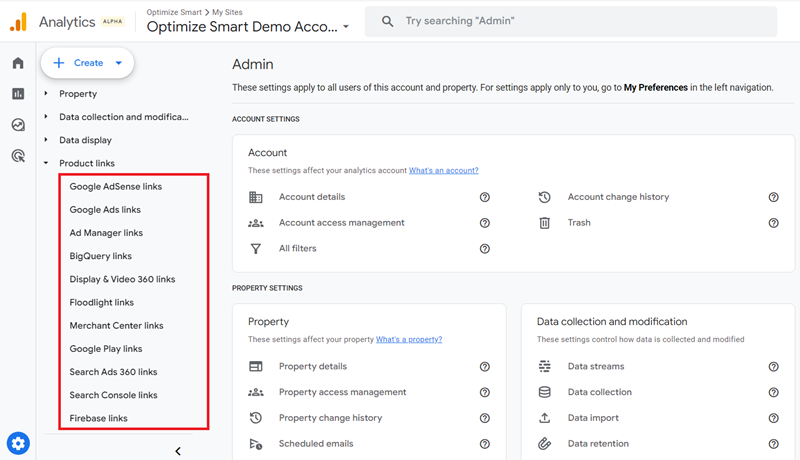Open help for Data streams

click(x=773, y=366)
